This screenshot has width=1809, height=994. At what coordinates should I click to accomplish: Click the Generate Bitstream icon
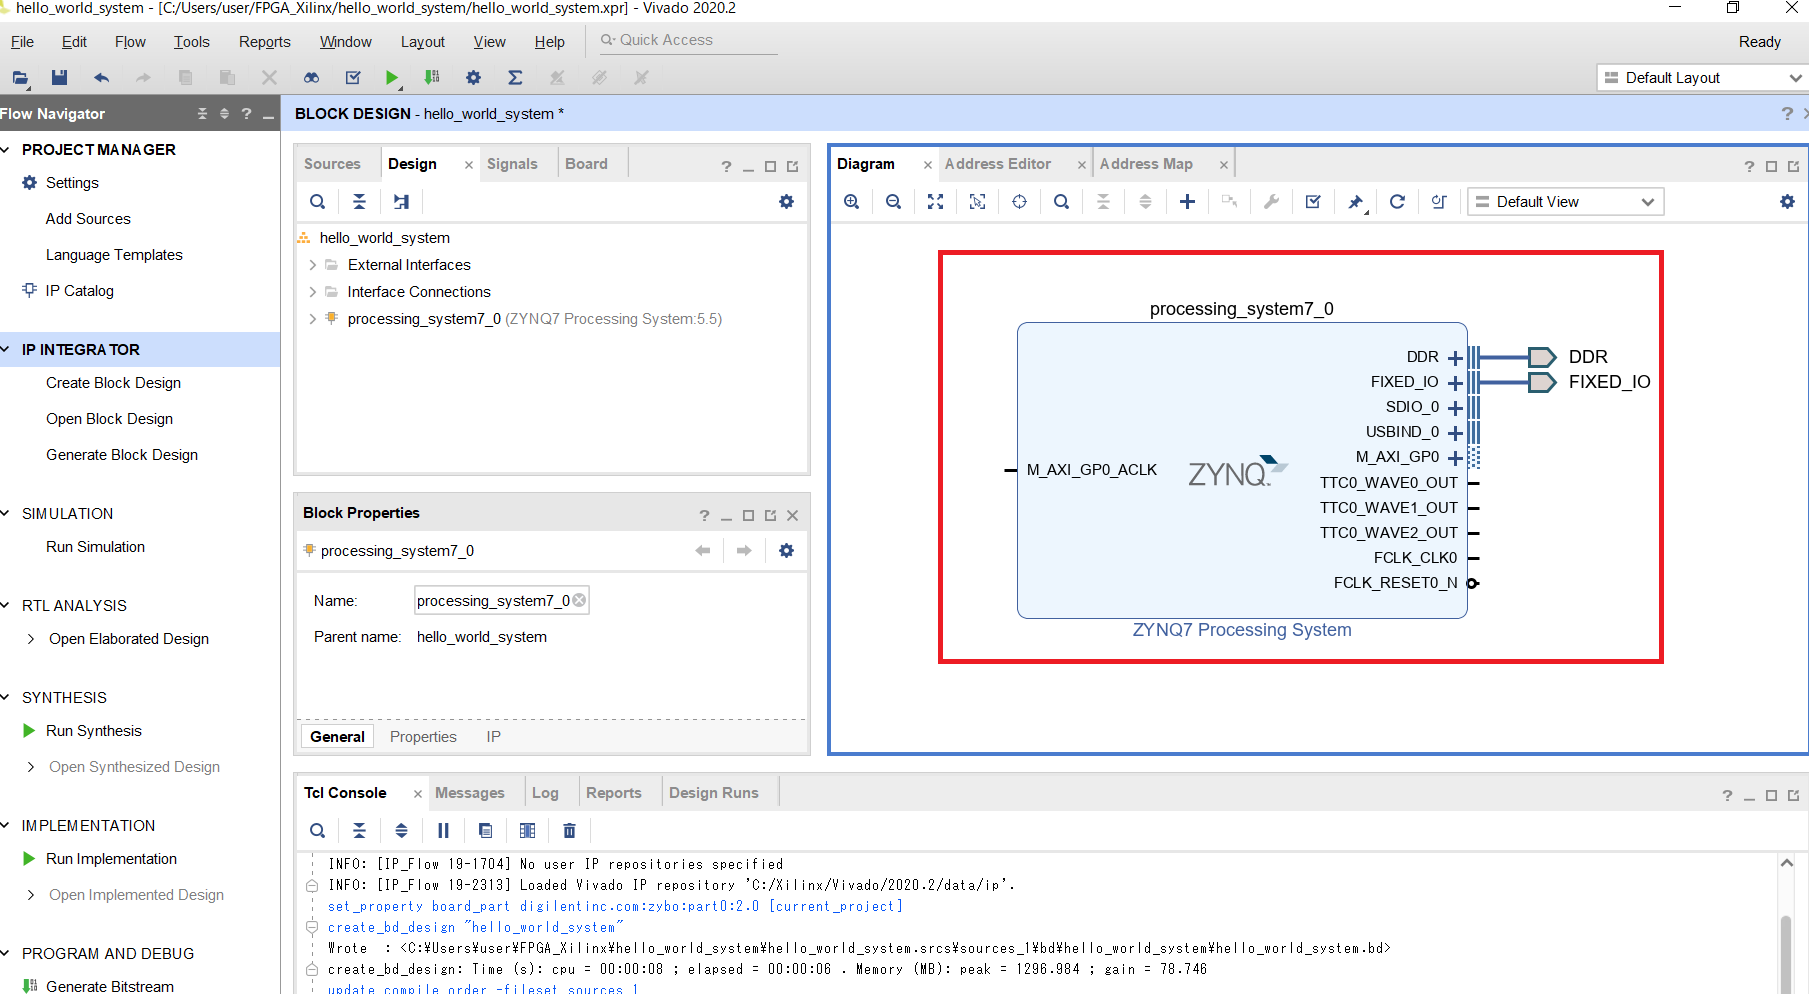tap(30, 986)
